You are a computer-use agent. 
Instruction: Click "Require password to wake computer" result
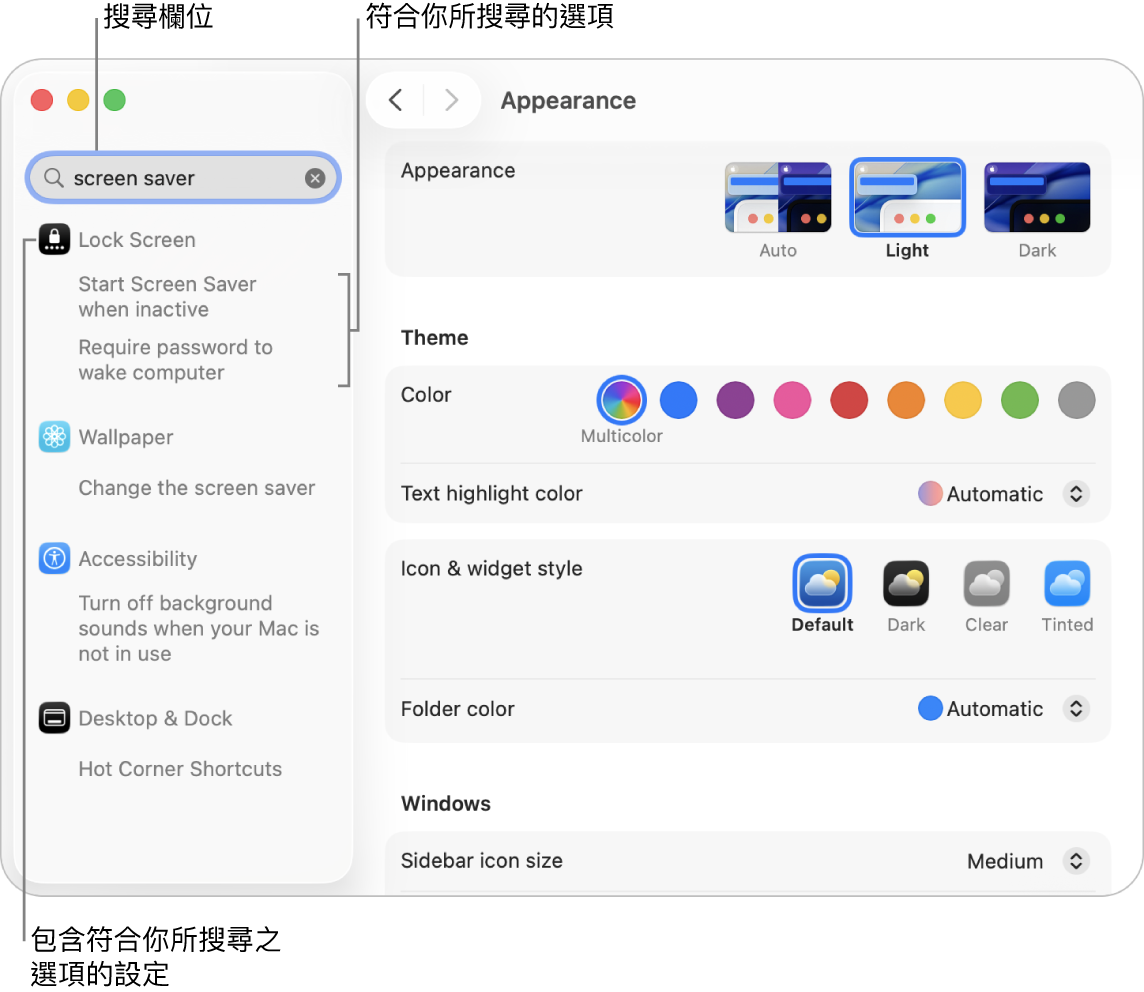click(175, 360)
